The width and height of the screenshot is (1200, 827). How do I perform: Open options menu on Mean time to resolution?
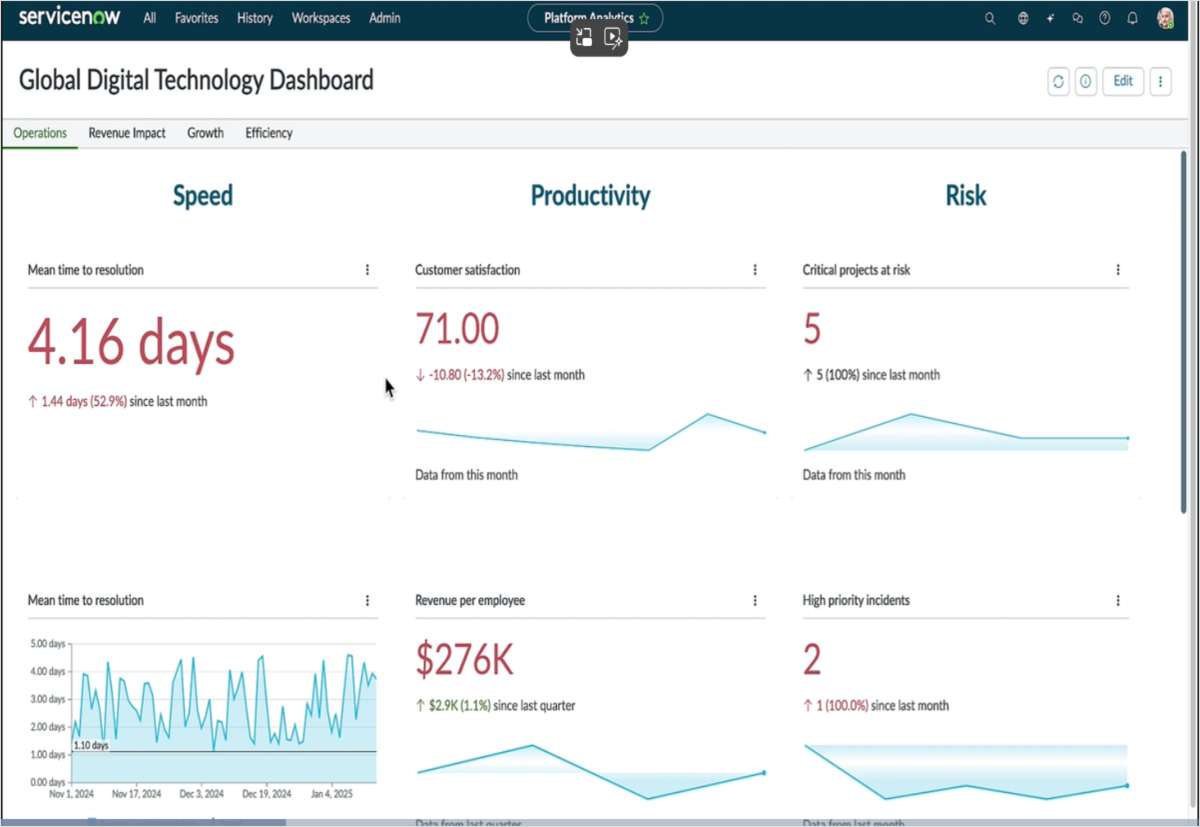pos(367,269)
